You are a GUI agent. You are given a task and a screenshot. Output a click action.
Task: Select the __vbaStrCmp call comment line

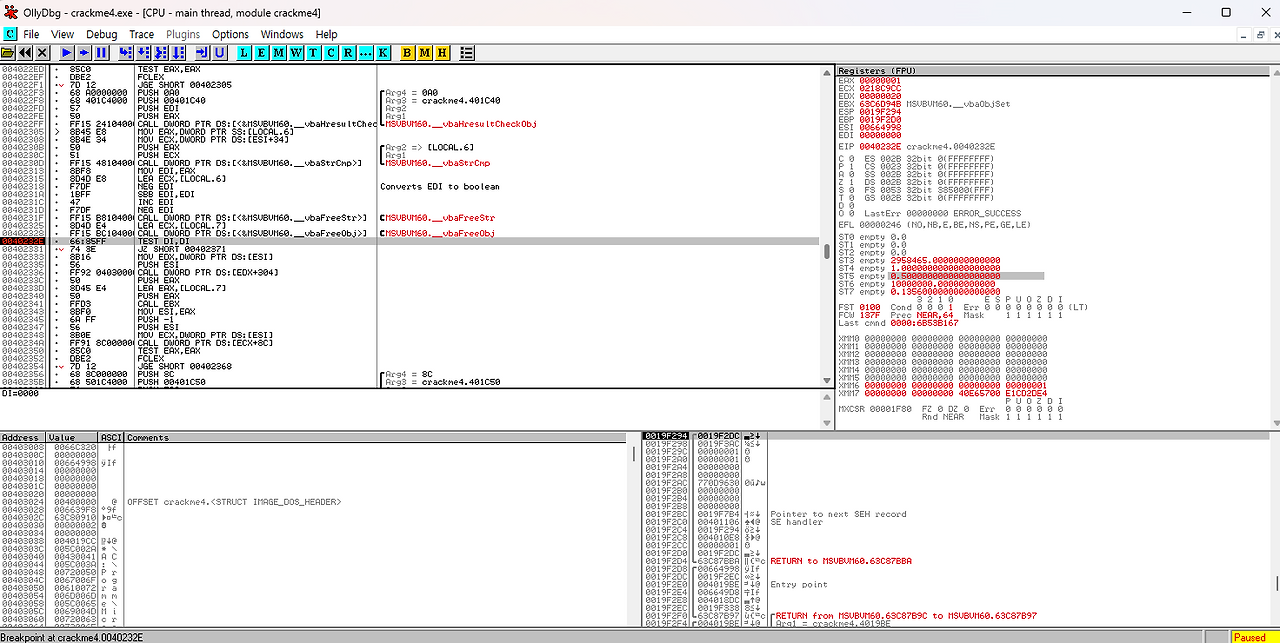coord(437,163)
